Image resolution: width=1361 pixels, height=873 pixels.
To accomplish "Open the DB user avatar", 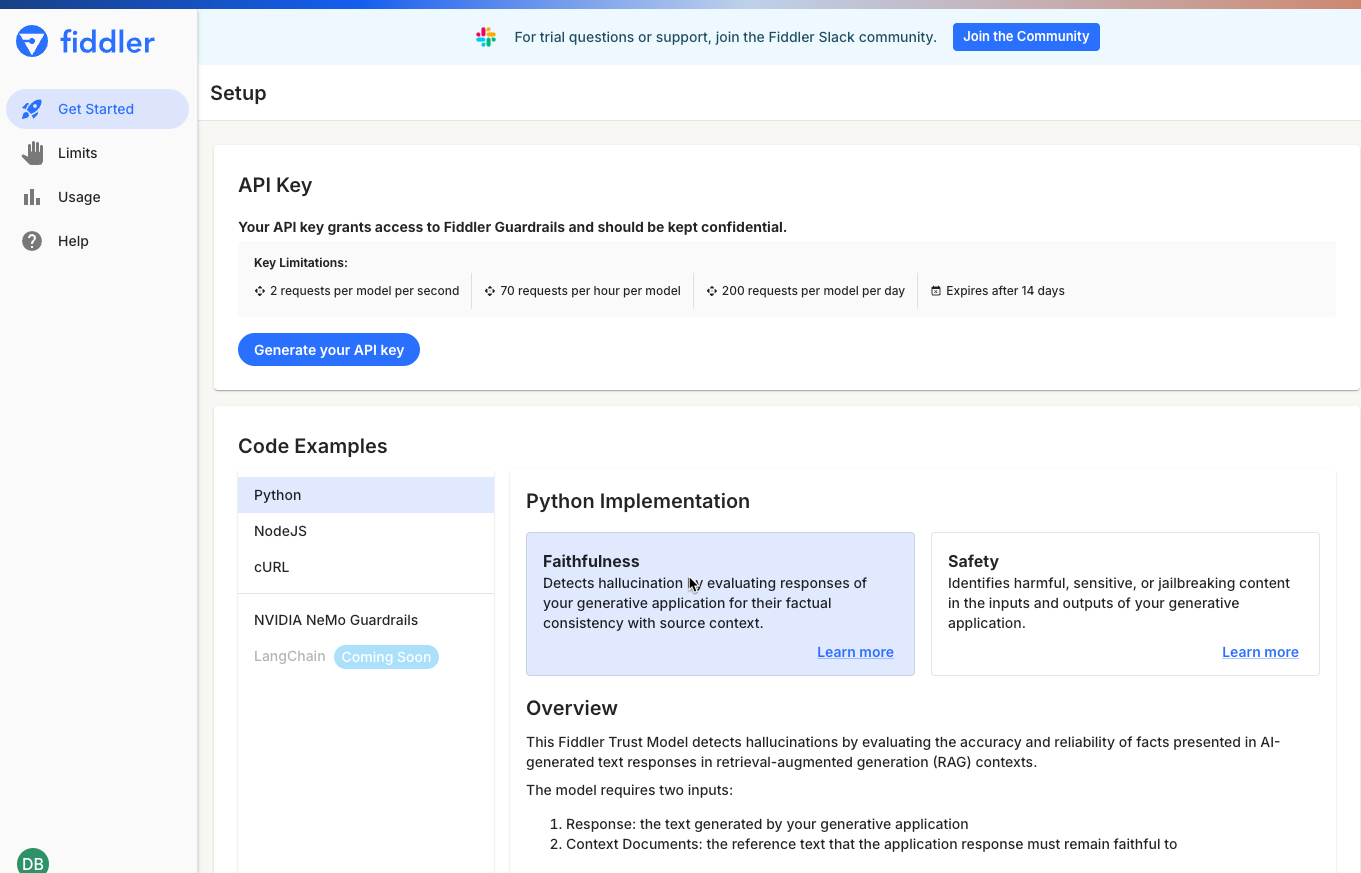I will [32, 862].
